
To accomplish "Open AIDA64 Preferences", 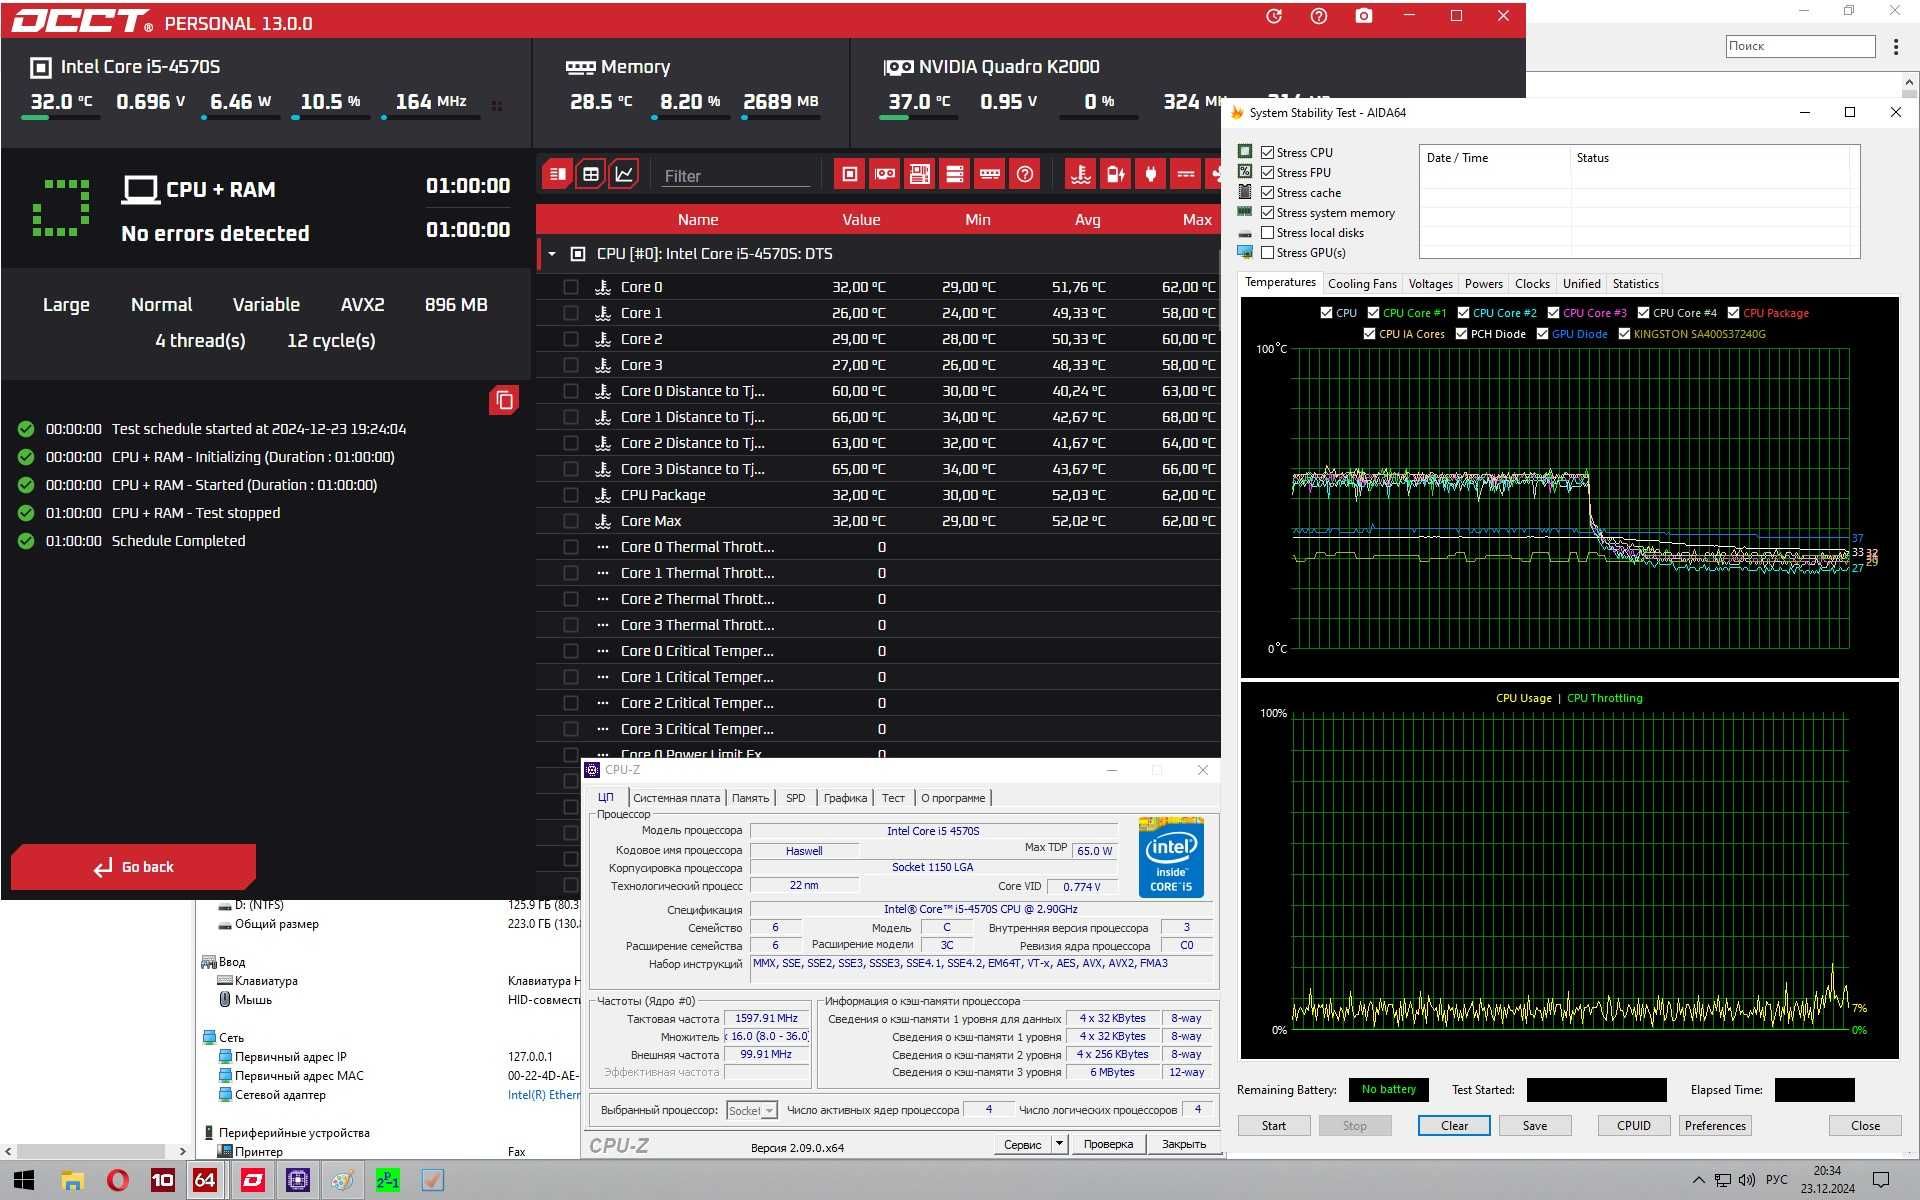I will [1715, 1126].
